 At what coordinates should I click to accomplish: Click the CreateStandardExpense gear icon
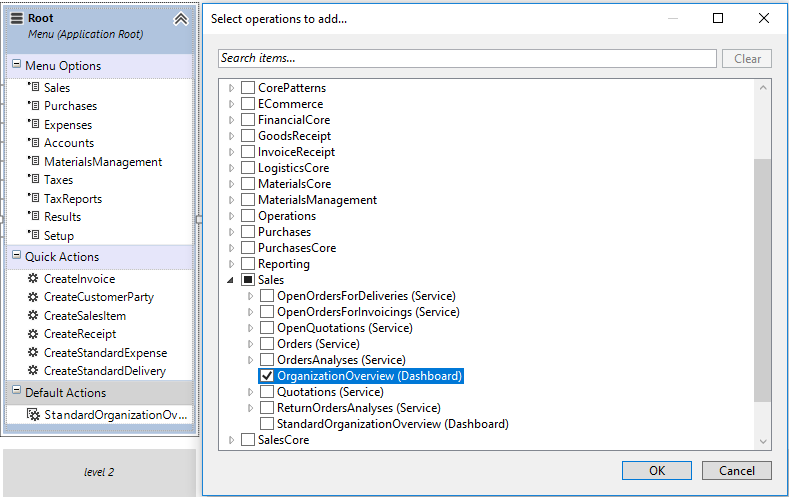click(33, 352)
